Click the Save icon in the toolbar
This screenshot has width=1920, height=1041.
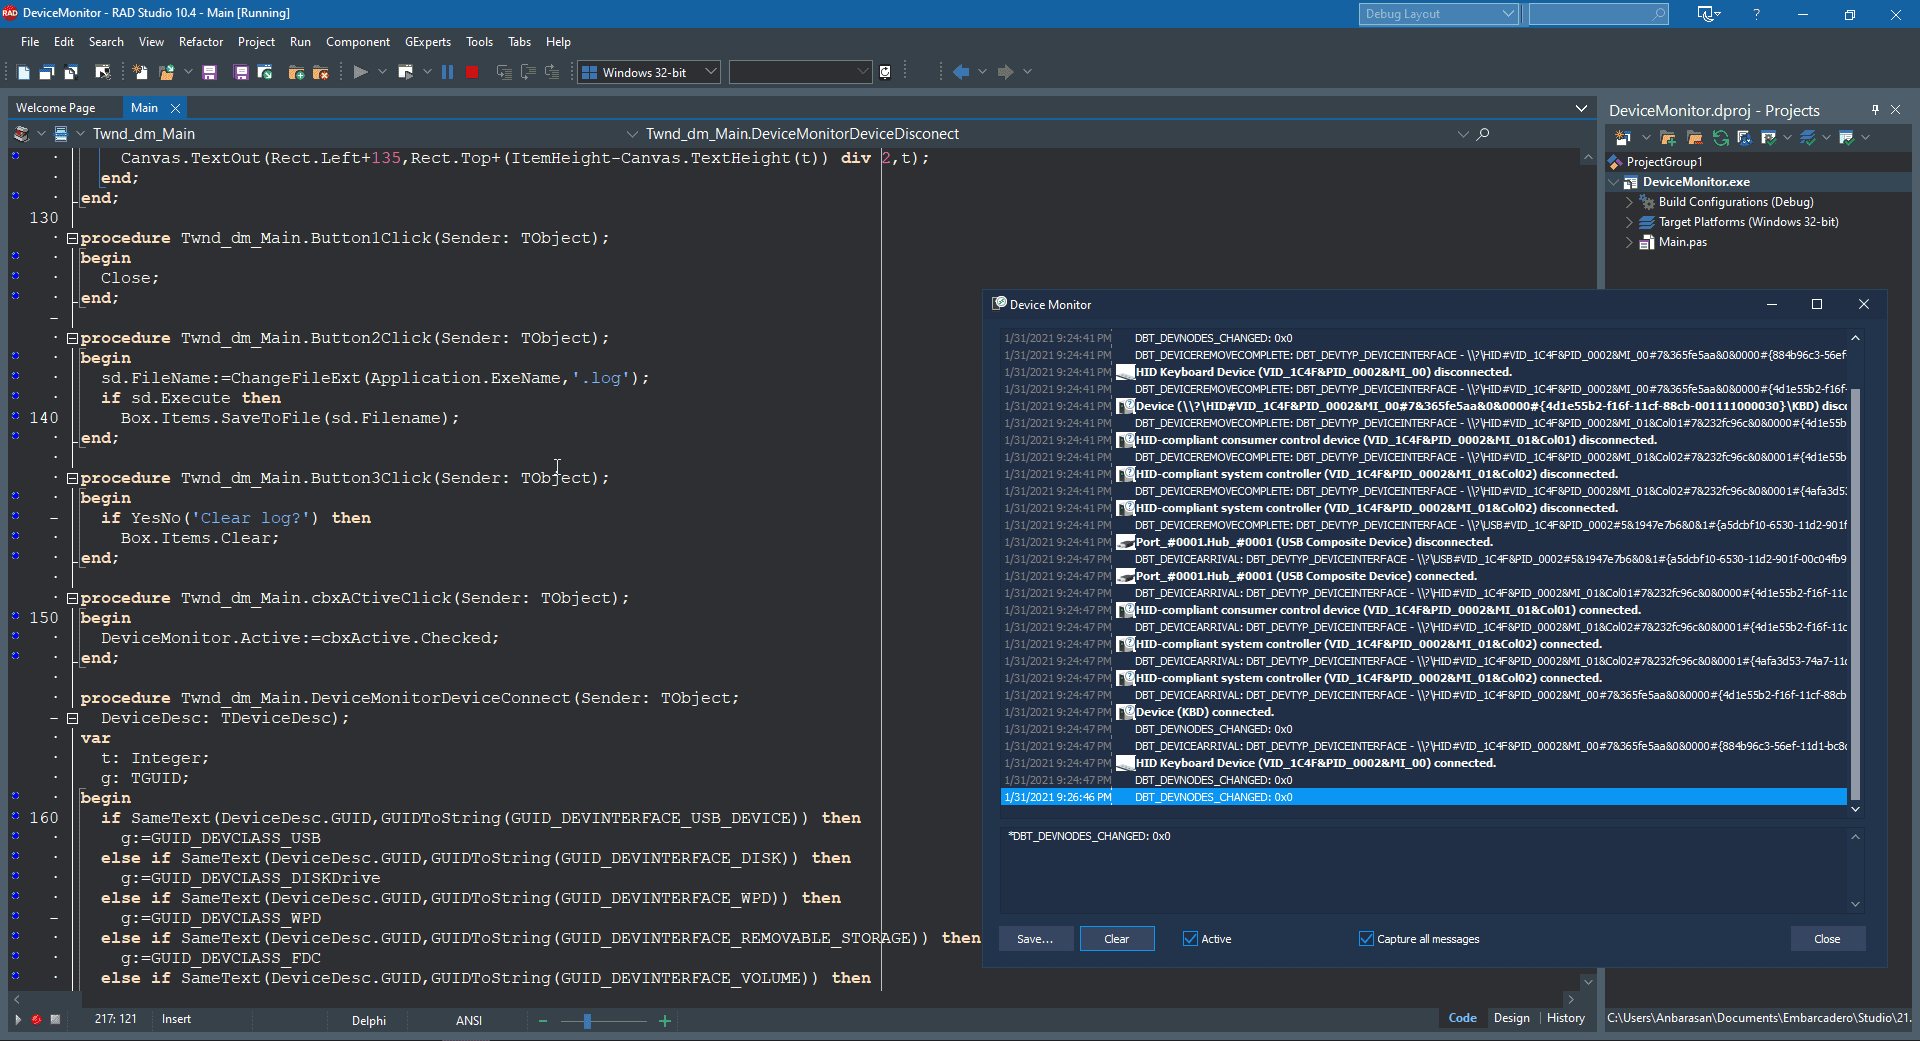(x=209, y=72)
